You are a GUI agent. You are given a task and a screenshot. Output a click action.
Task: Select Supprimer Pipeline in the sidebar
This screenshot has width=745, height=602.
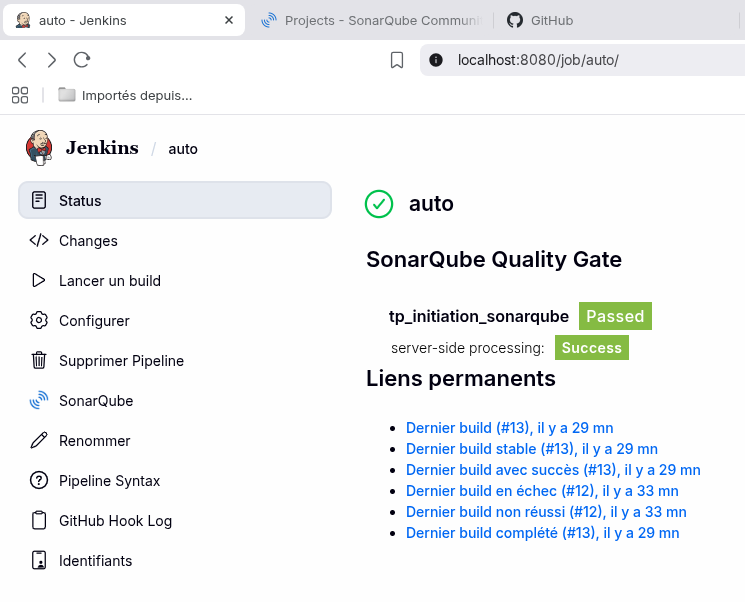pyautogui.click(x=175, y=360)
